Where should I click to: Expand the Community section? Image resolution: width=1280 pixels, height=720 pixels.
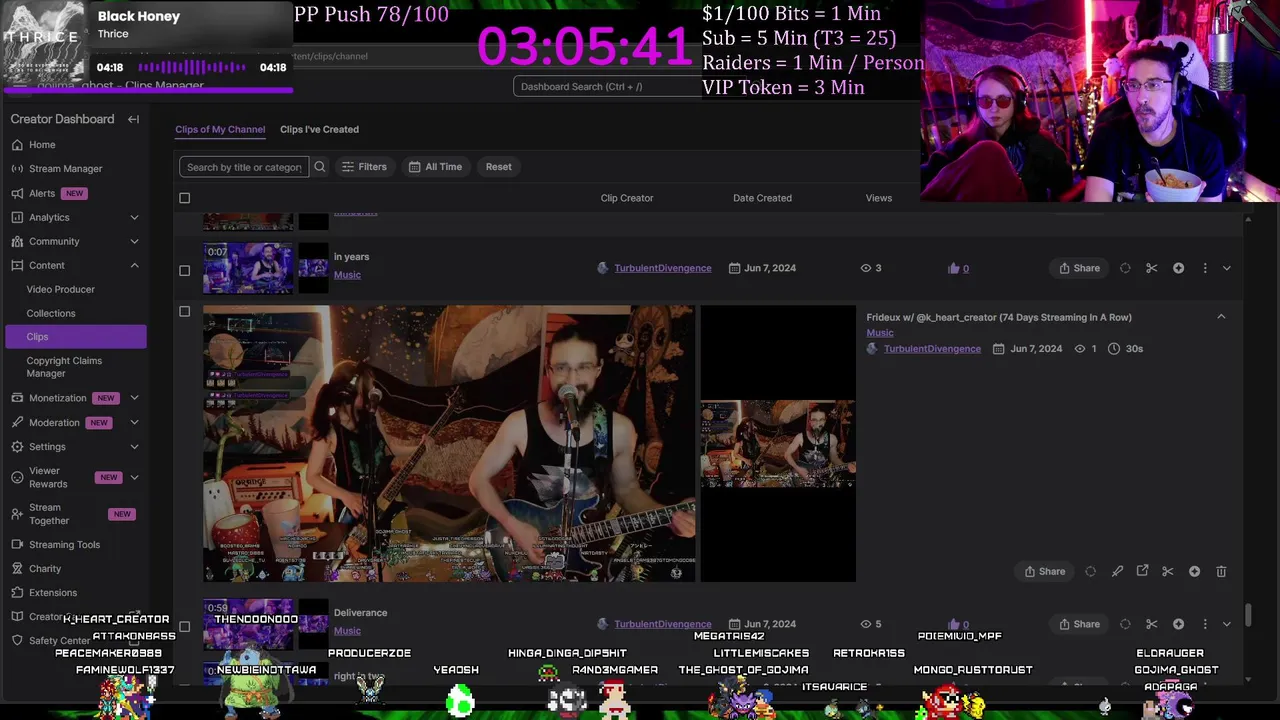click(134, 241)
